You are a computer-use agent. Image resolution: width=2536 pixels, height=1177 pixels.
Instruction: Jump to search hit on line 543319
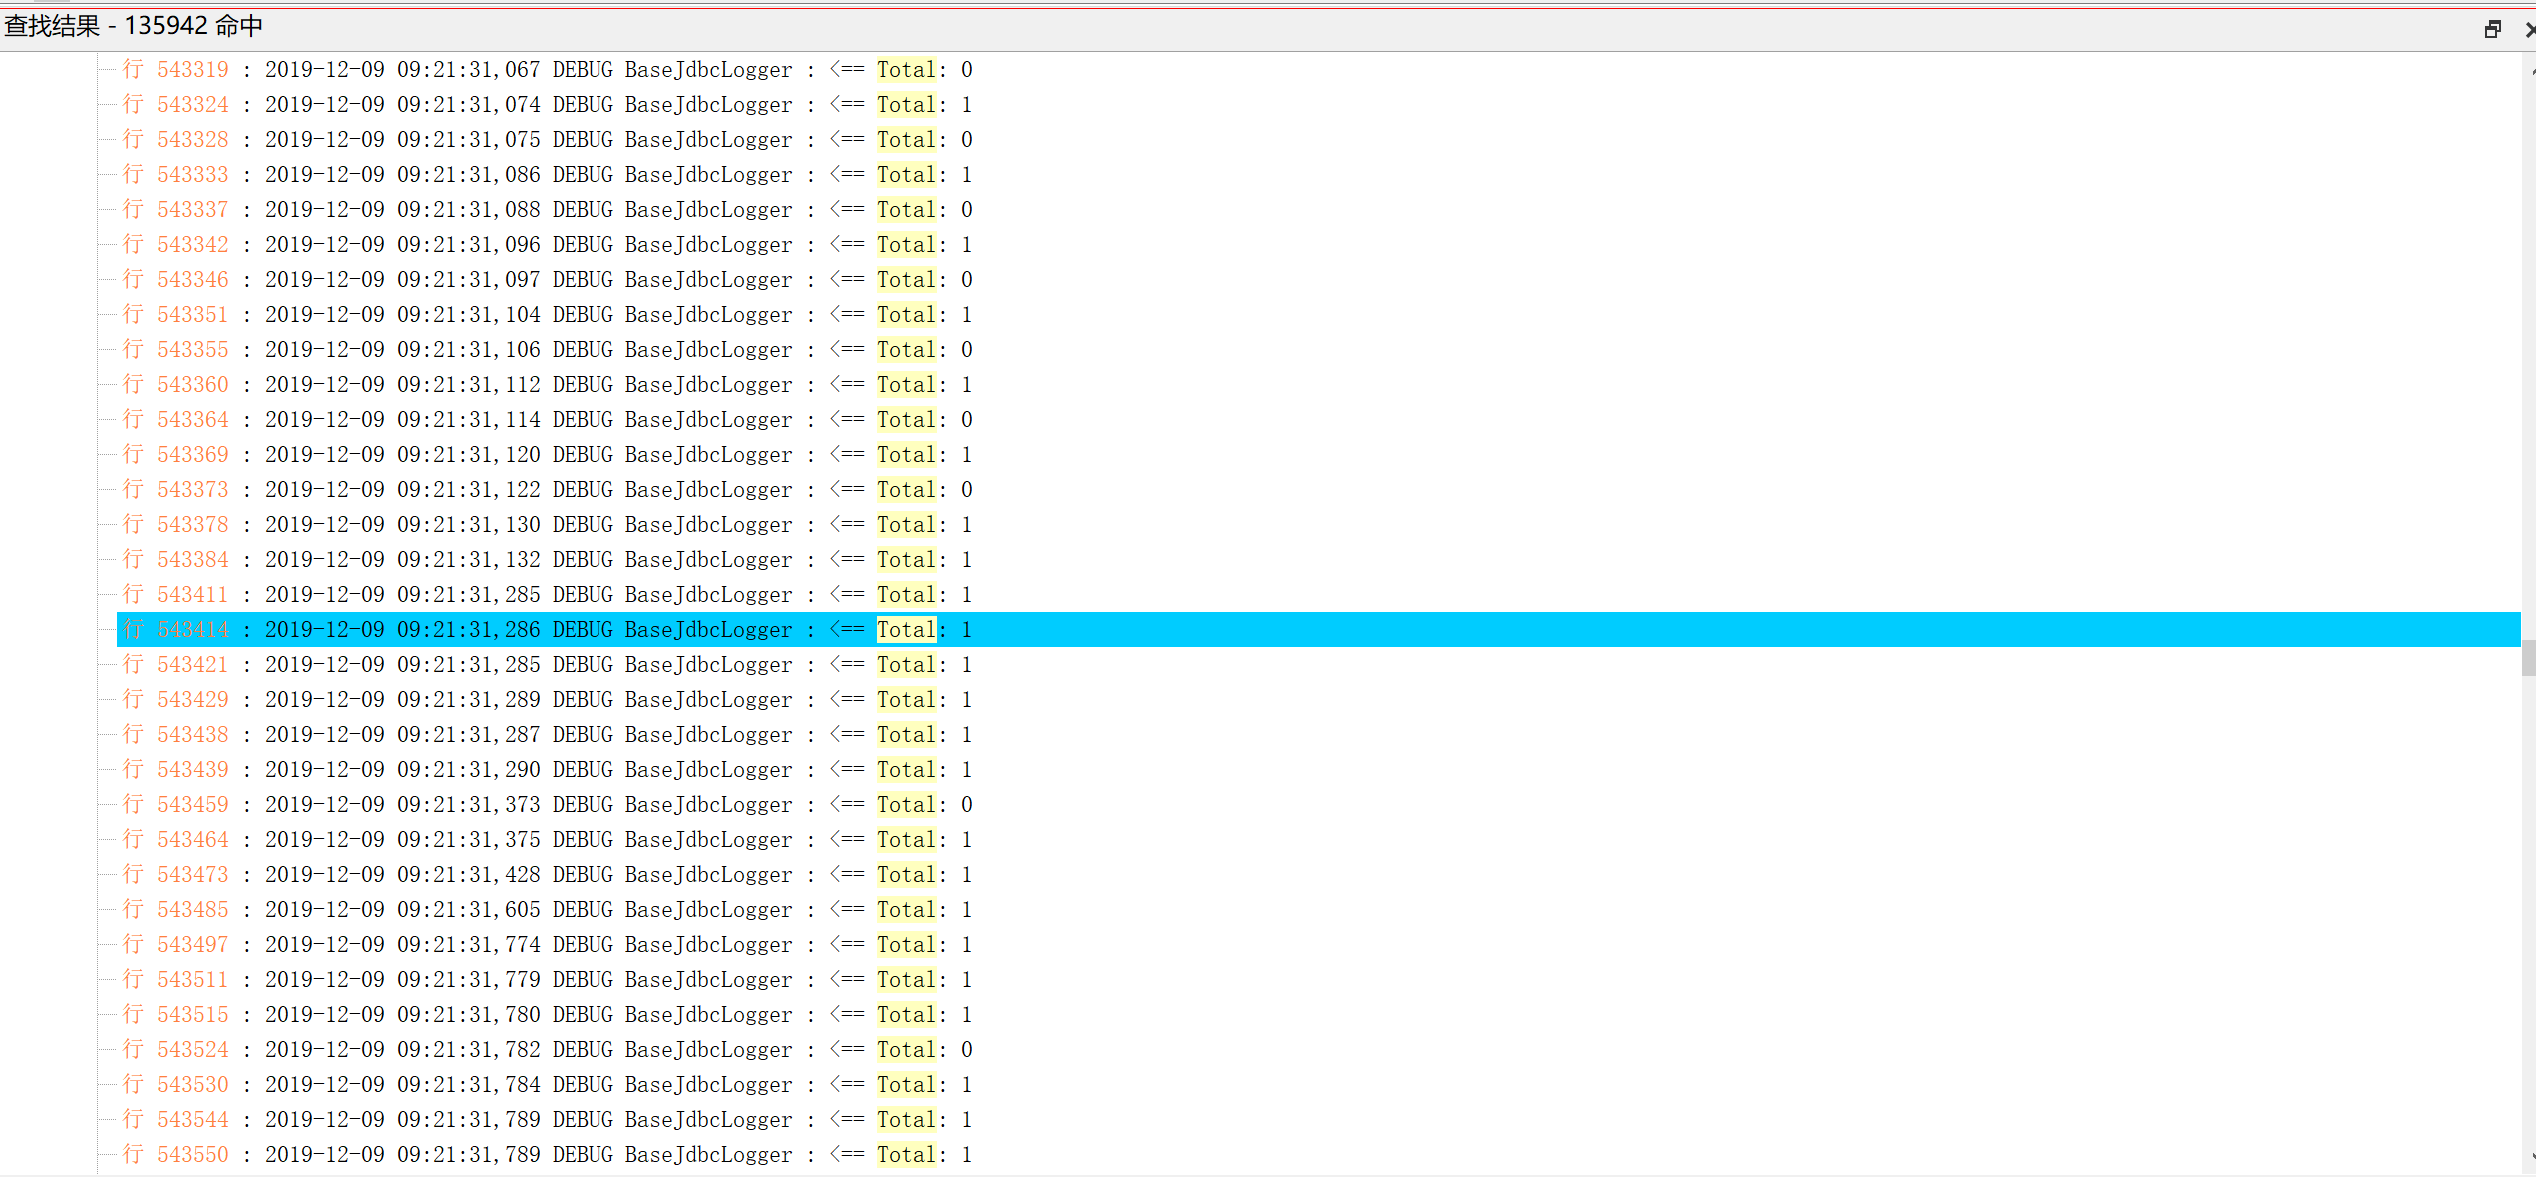tap(192, 69)
